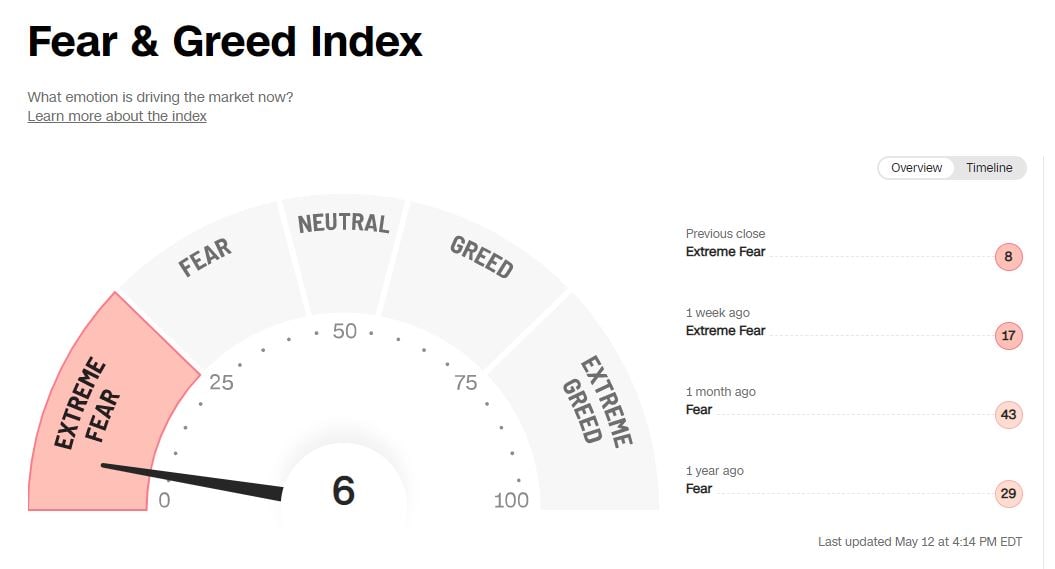Open Learn more about the index link
1055x569 pixels.
pos(117,116)
